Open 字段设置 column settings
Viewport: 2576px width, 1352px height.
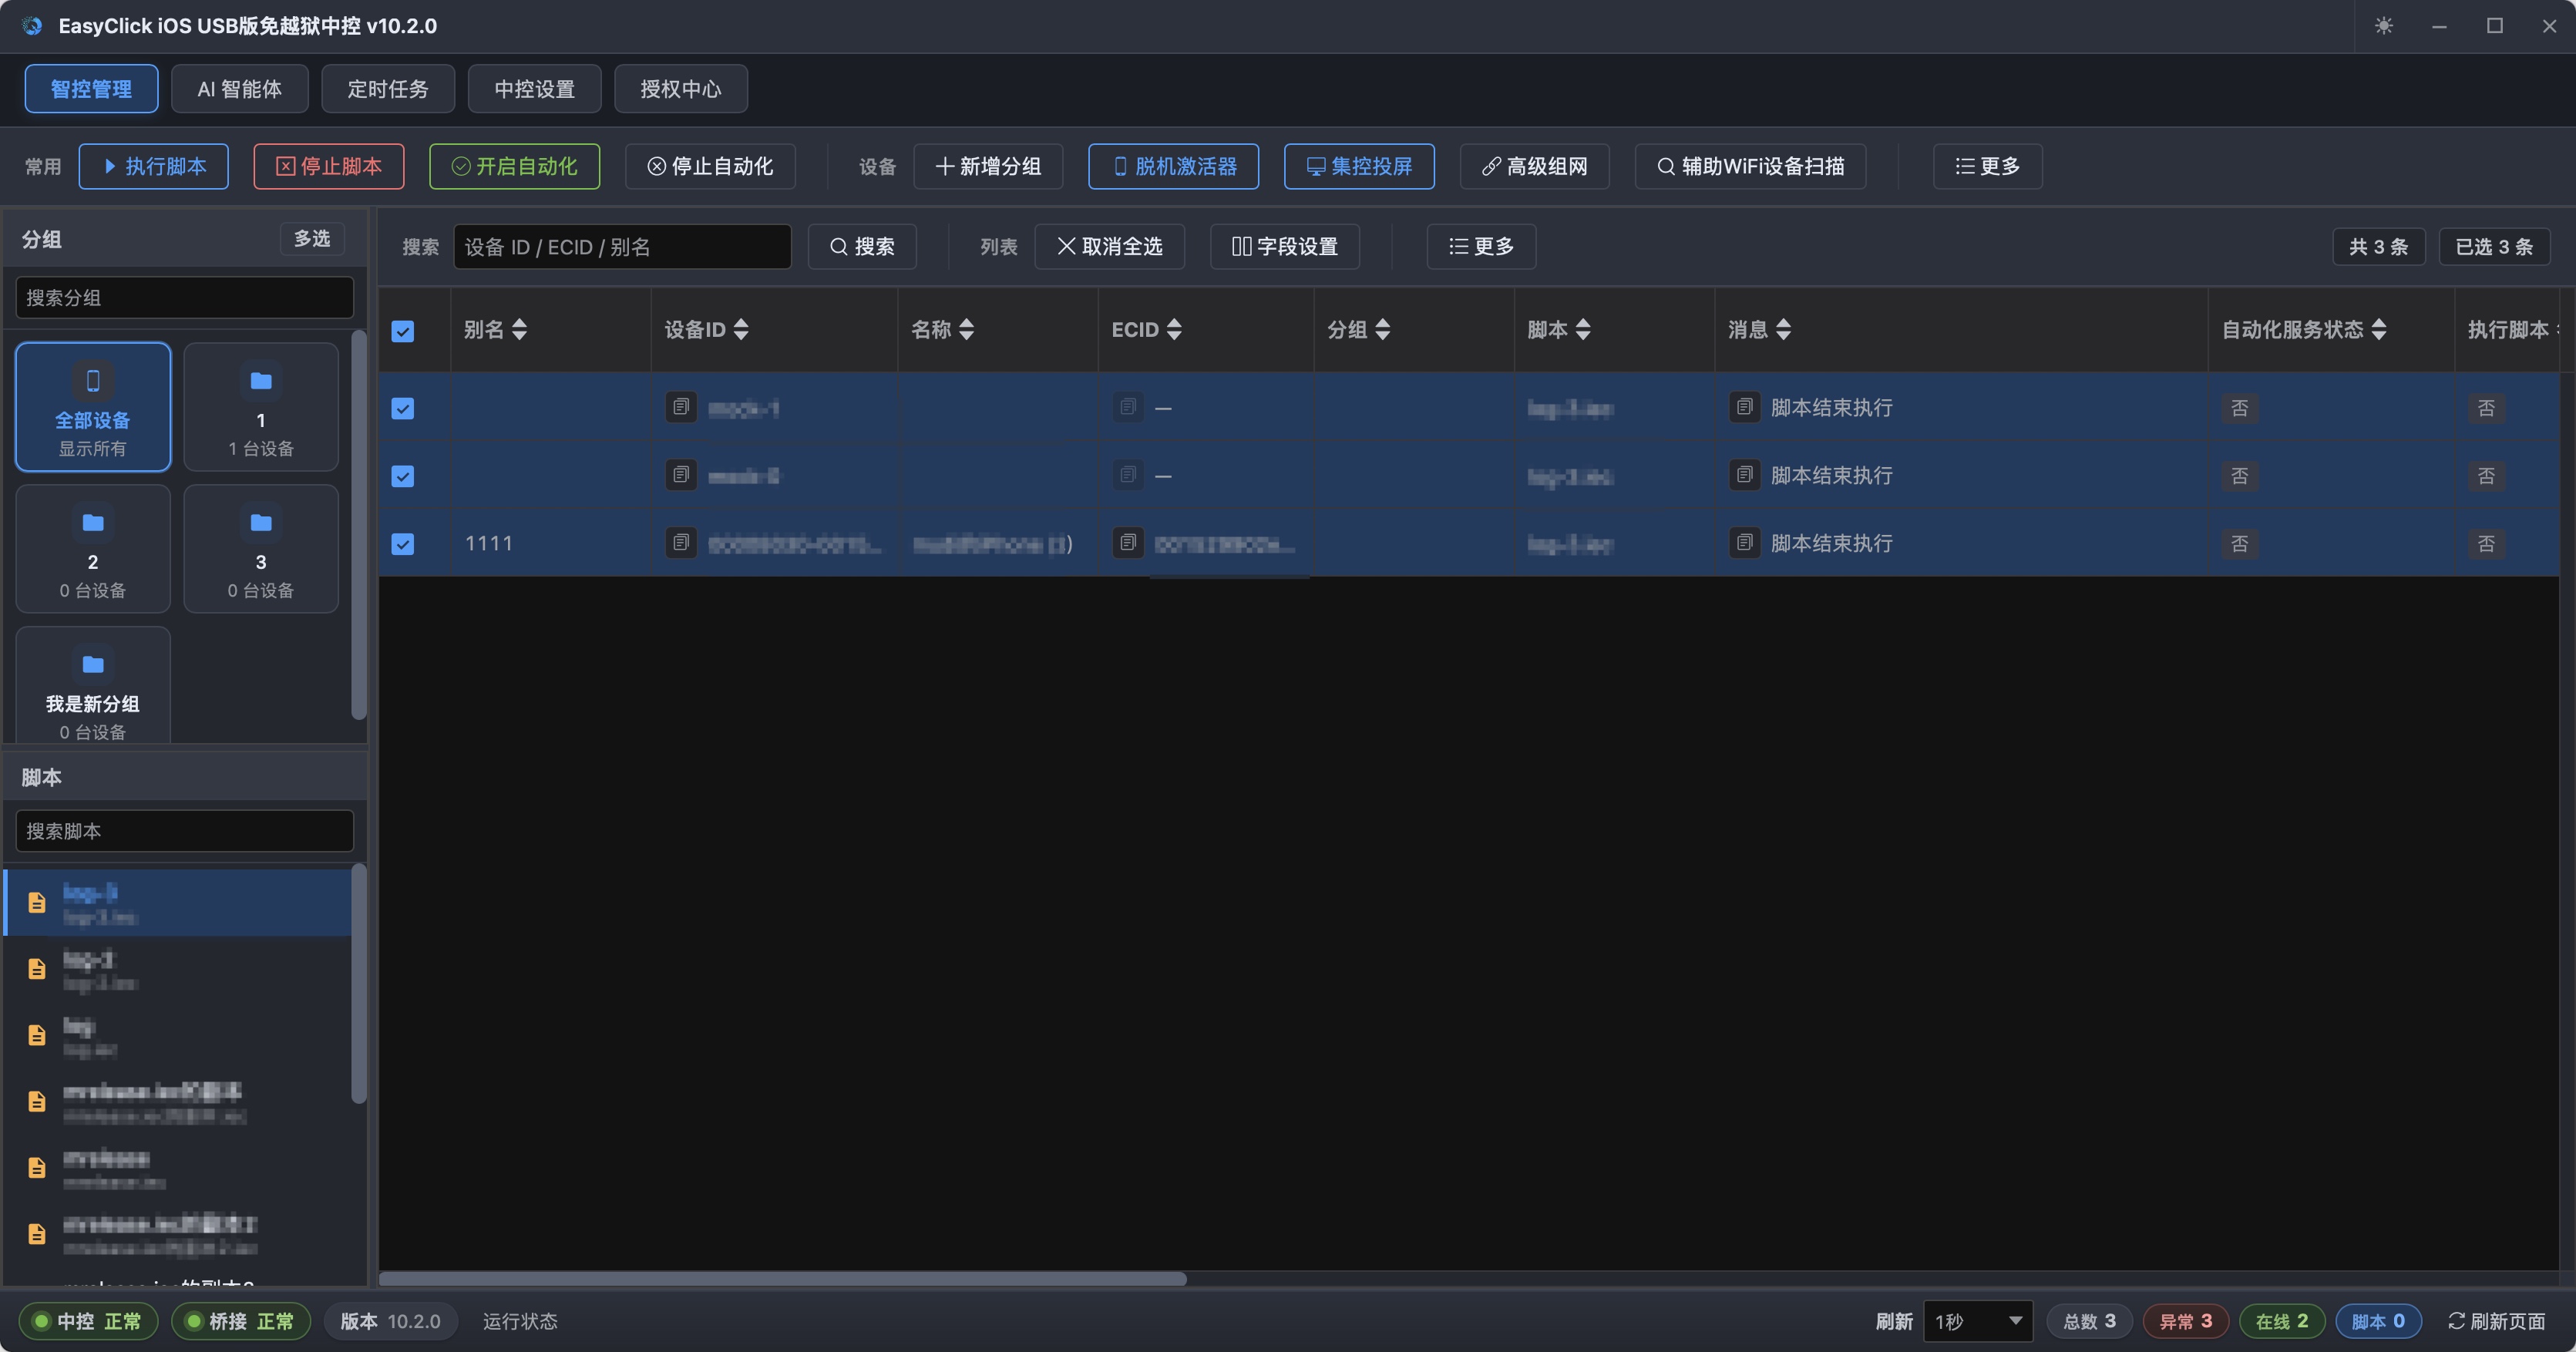tap(1285, 246)
